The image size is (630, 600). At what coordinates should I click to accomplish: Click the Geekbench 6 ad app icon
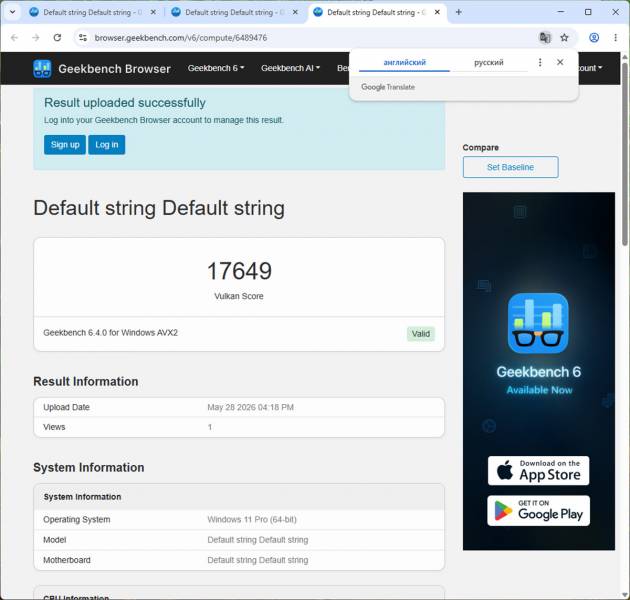tap(538, 323)
